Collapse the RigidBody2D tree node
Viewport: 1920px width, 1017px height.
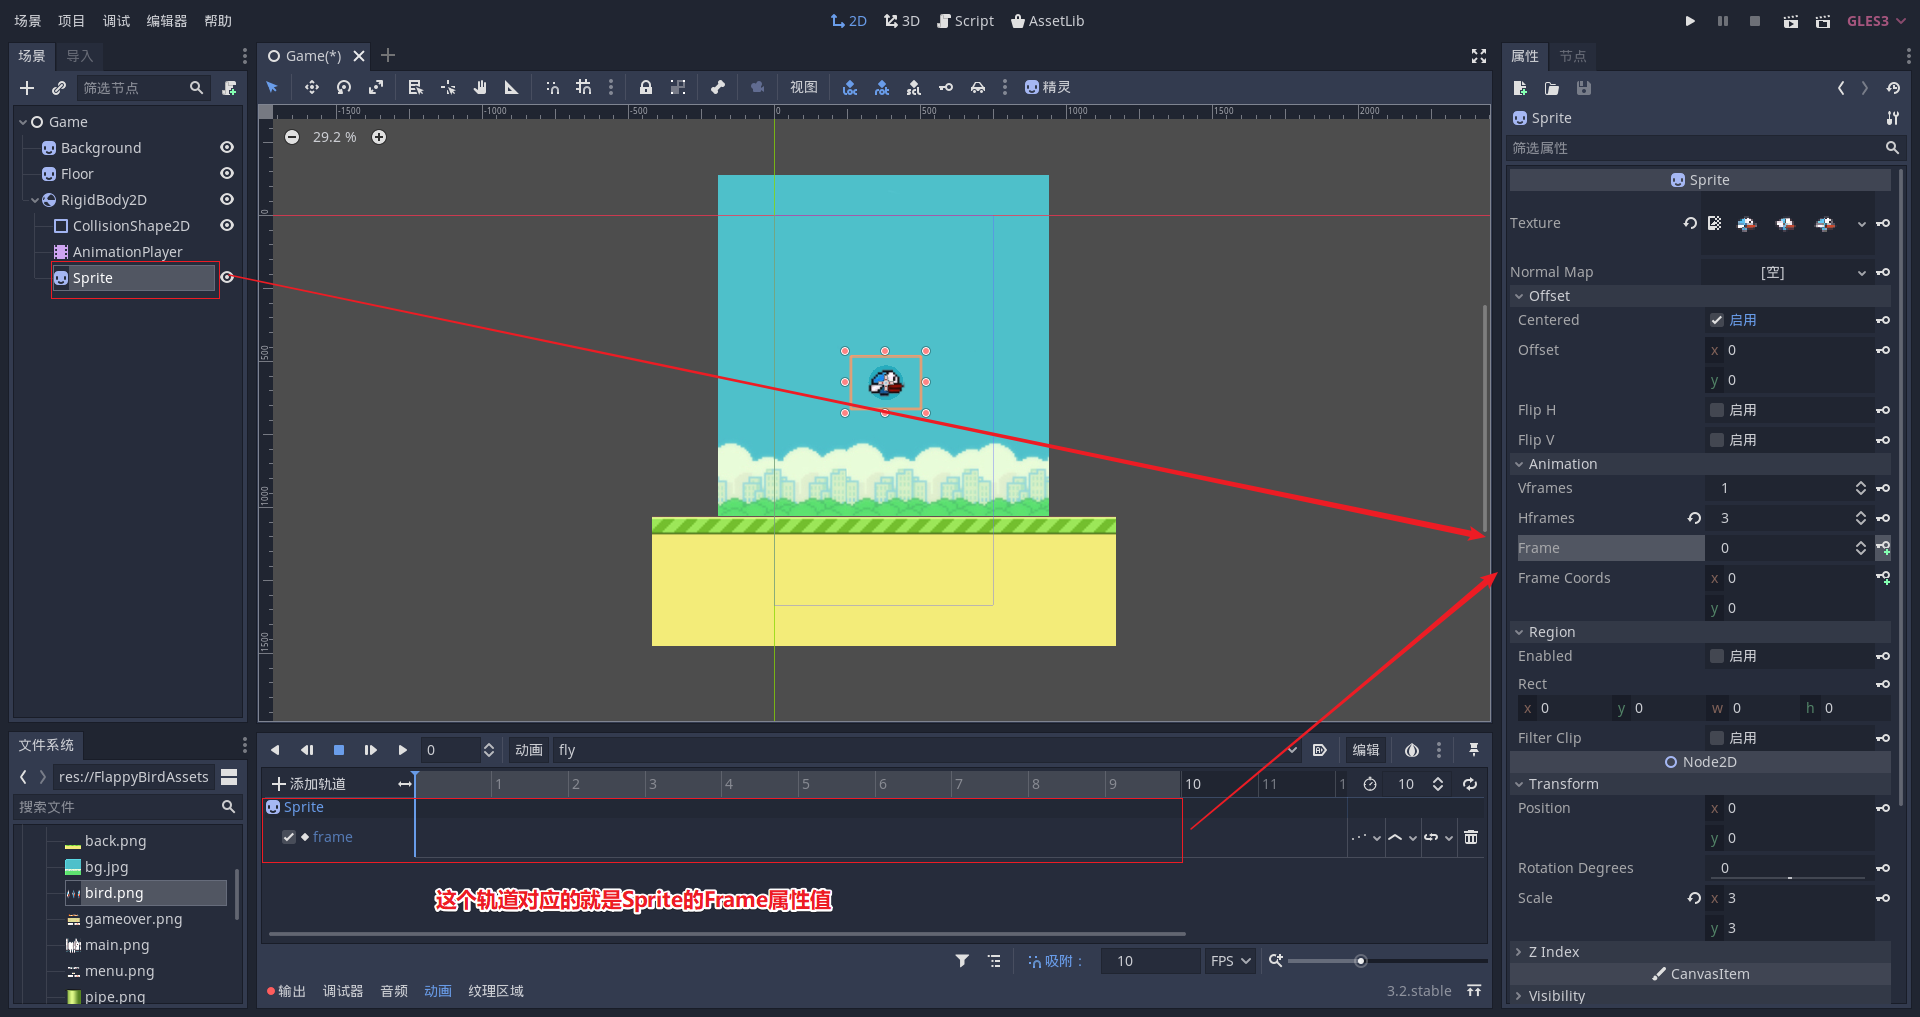35,200
